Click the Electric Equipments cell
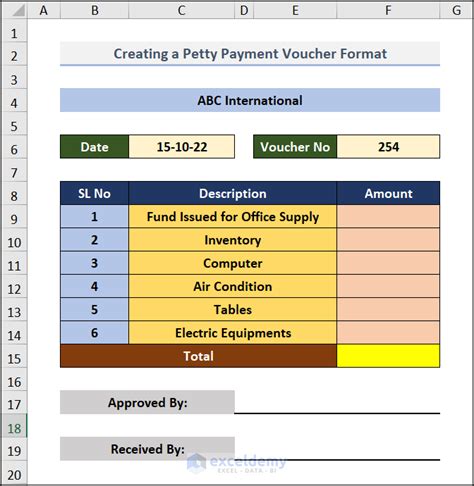474x486 pixels. (x=233, y=333)
